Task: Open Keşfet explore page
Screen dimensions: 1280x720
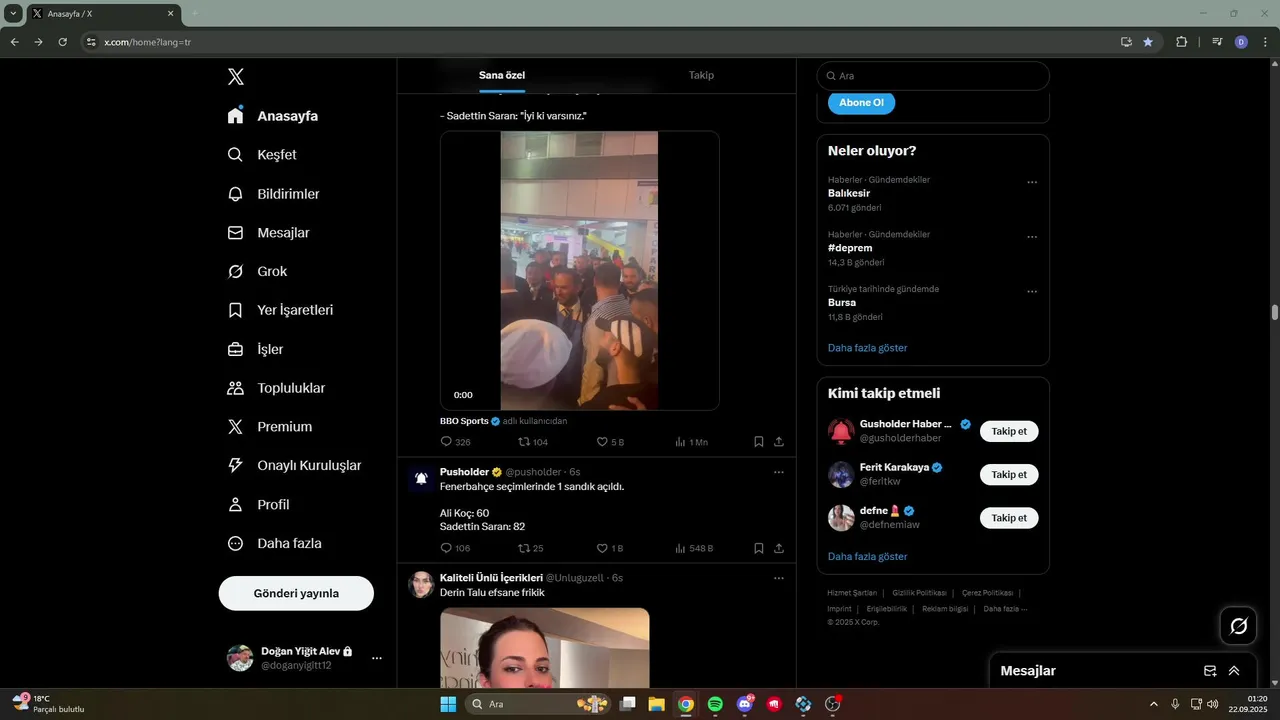Action: point(262,155)
